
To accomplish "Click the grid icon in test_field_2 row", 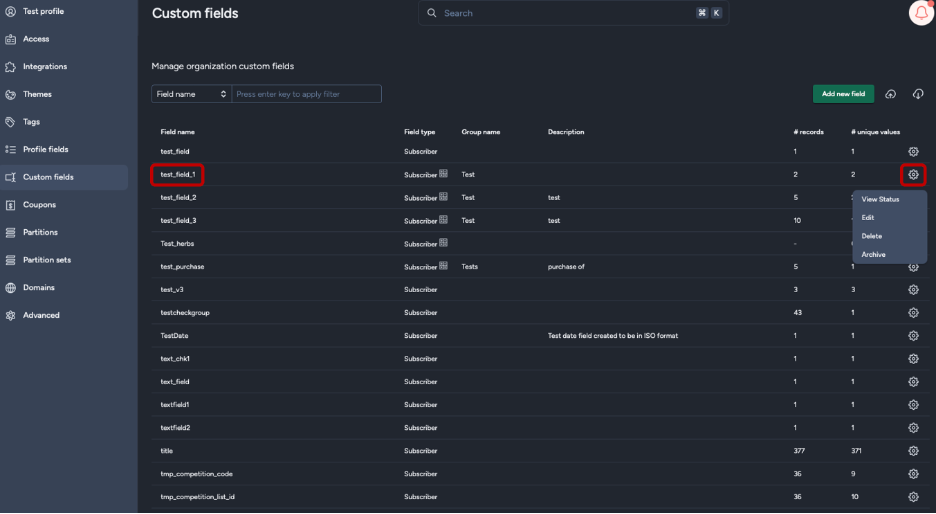I will pos(443,197).
